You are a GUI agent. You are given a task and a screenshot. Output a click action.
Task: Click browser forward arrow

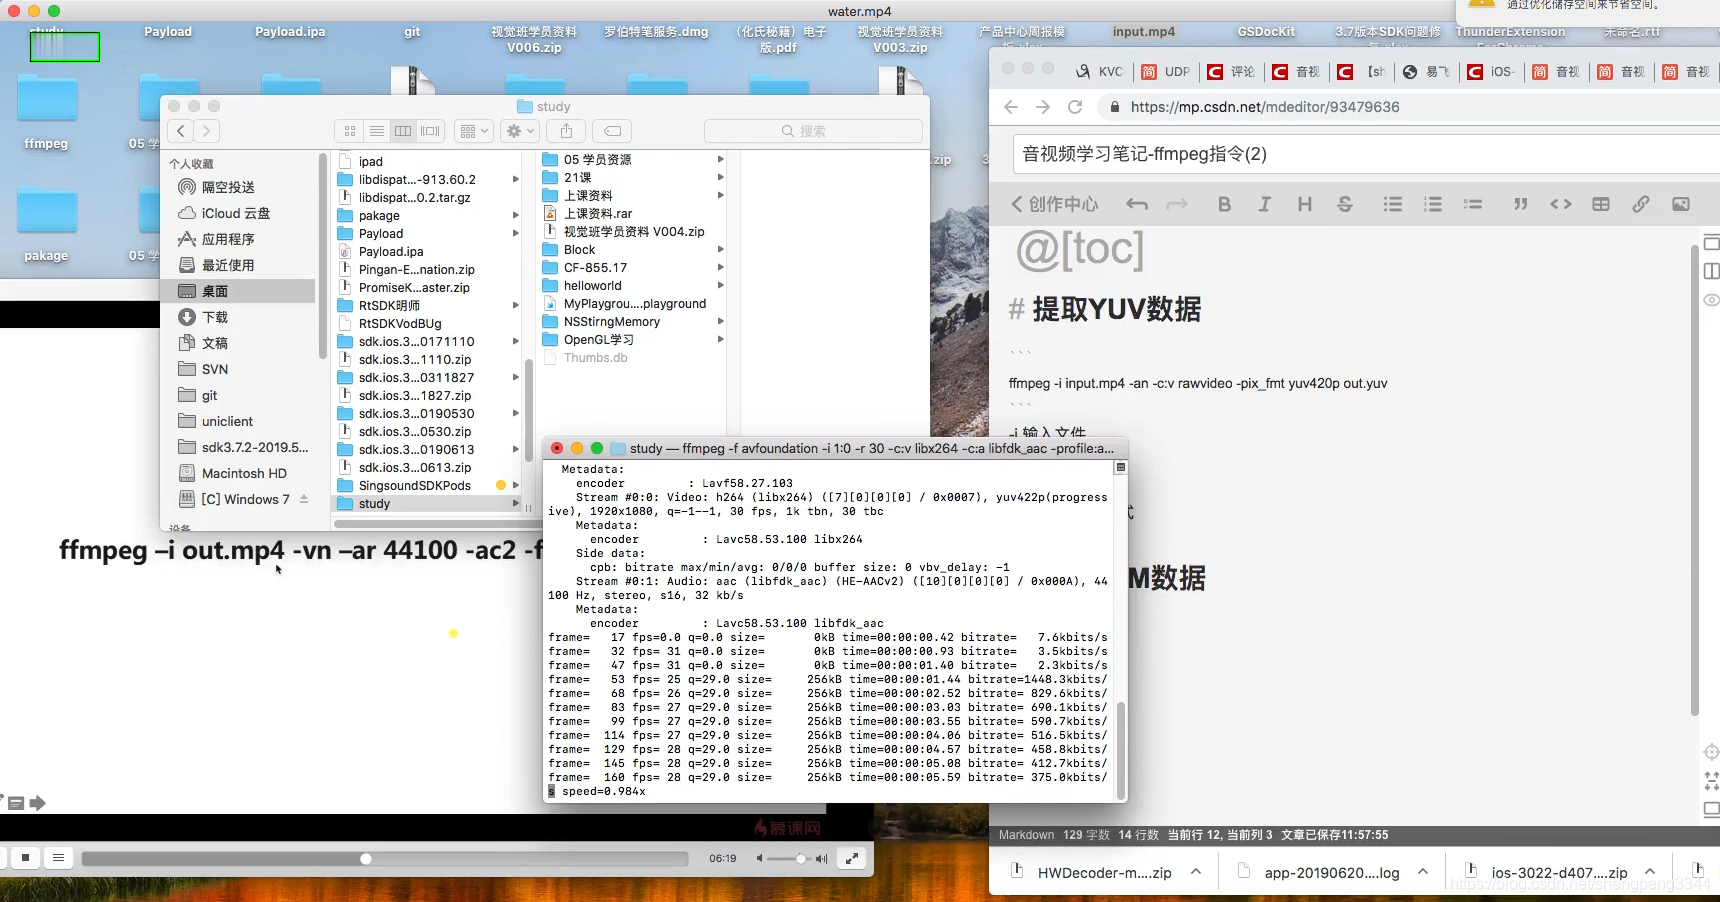1043,107
